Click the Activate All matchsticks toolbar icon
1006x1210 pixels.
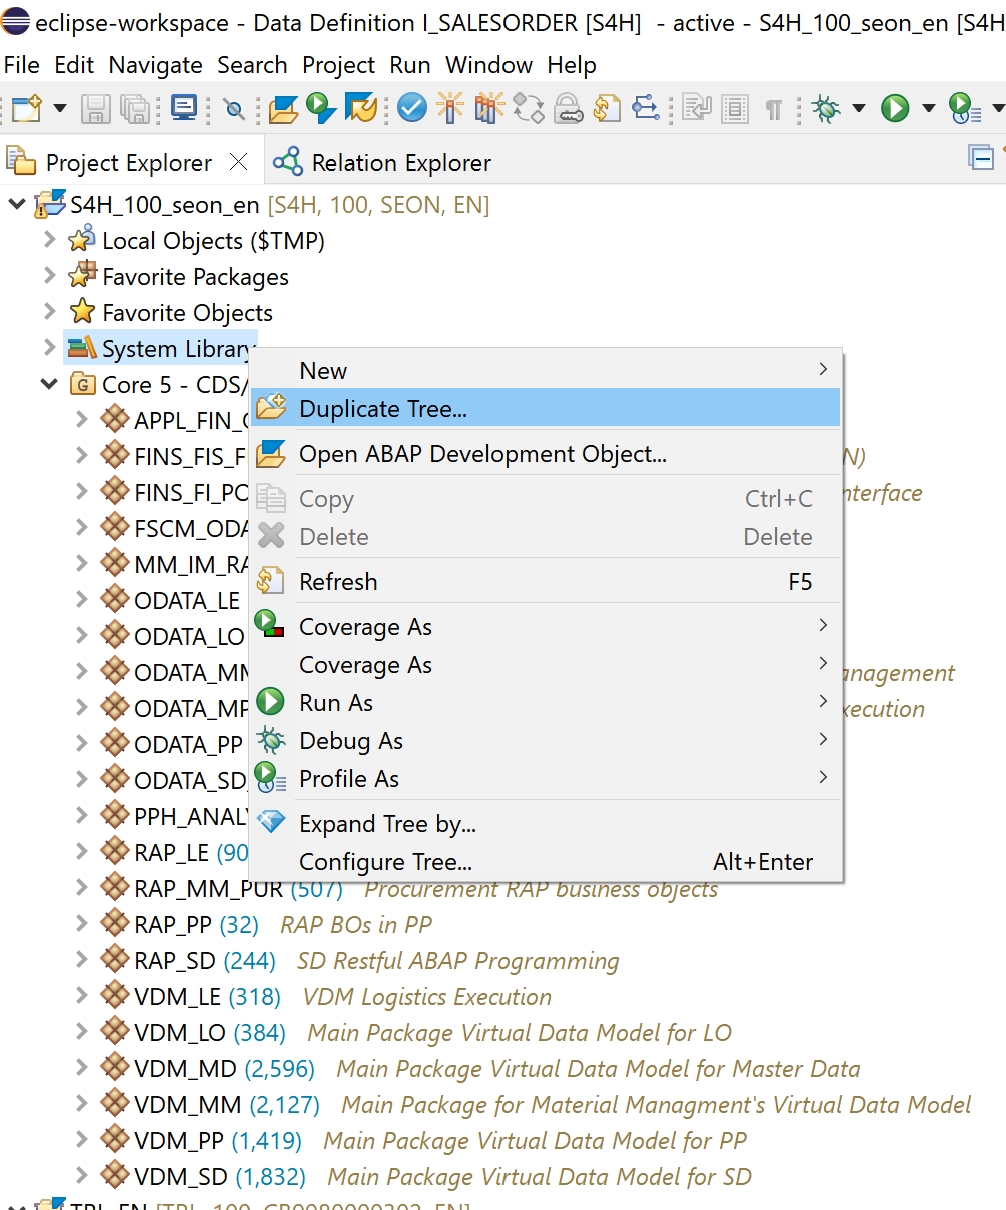tap(489, 107)
